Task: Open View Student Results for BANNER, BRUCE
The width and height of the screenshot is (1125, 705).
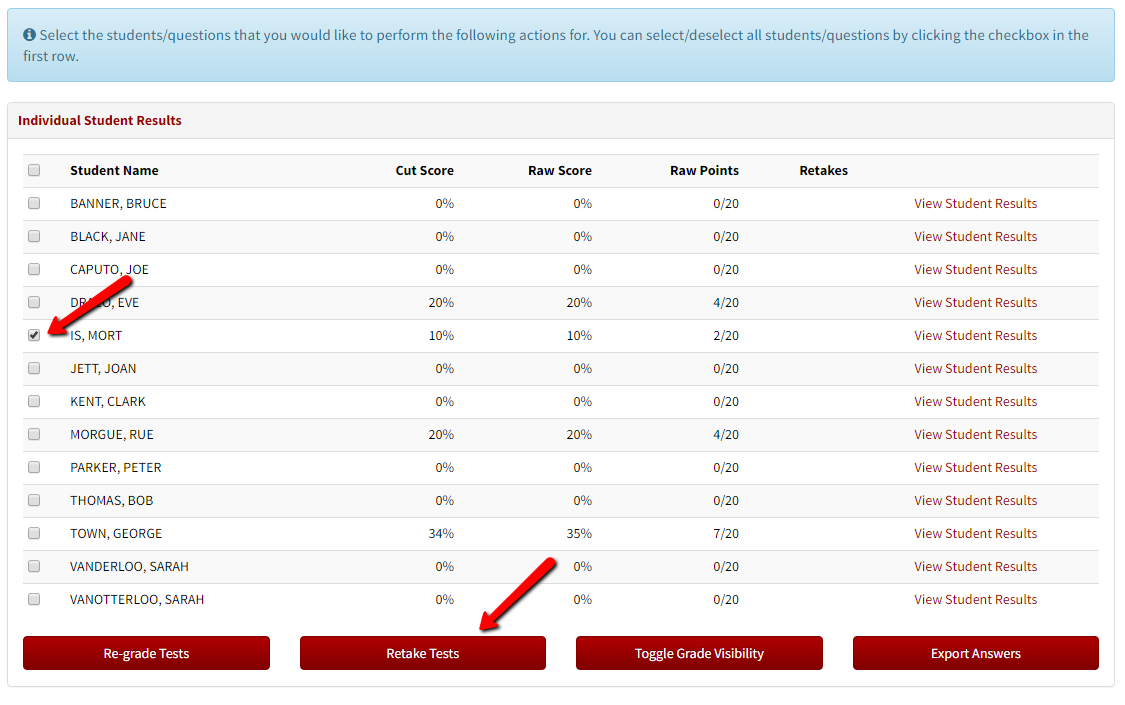Action: point(975,203)
